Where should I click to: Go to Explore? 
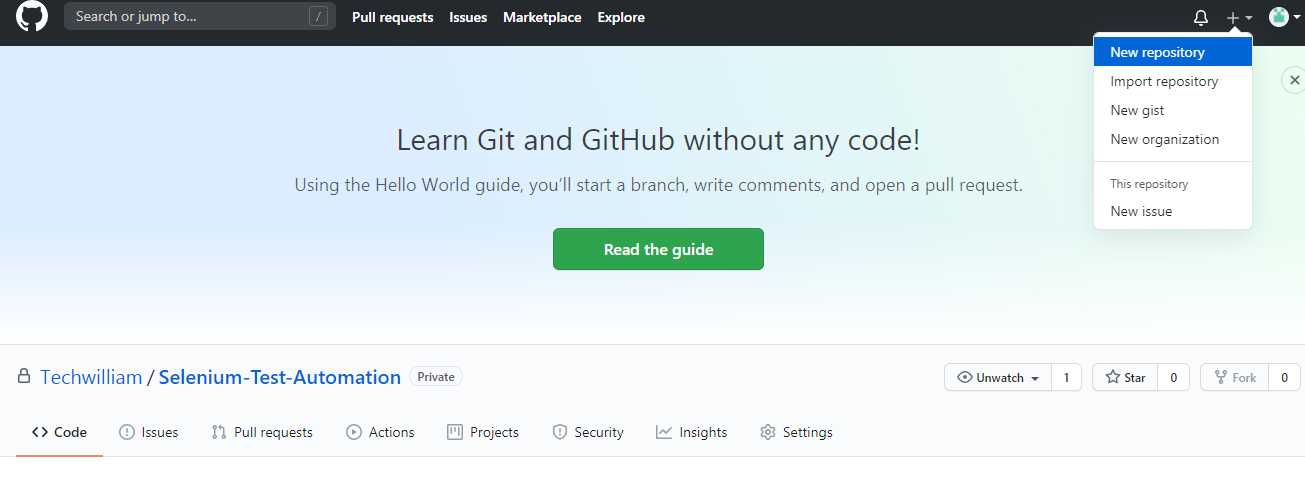pos(621,17)
